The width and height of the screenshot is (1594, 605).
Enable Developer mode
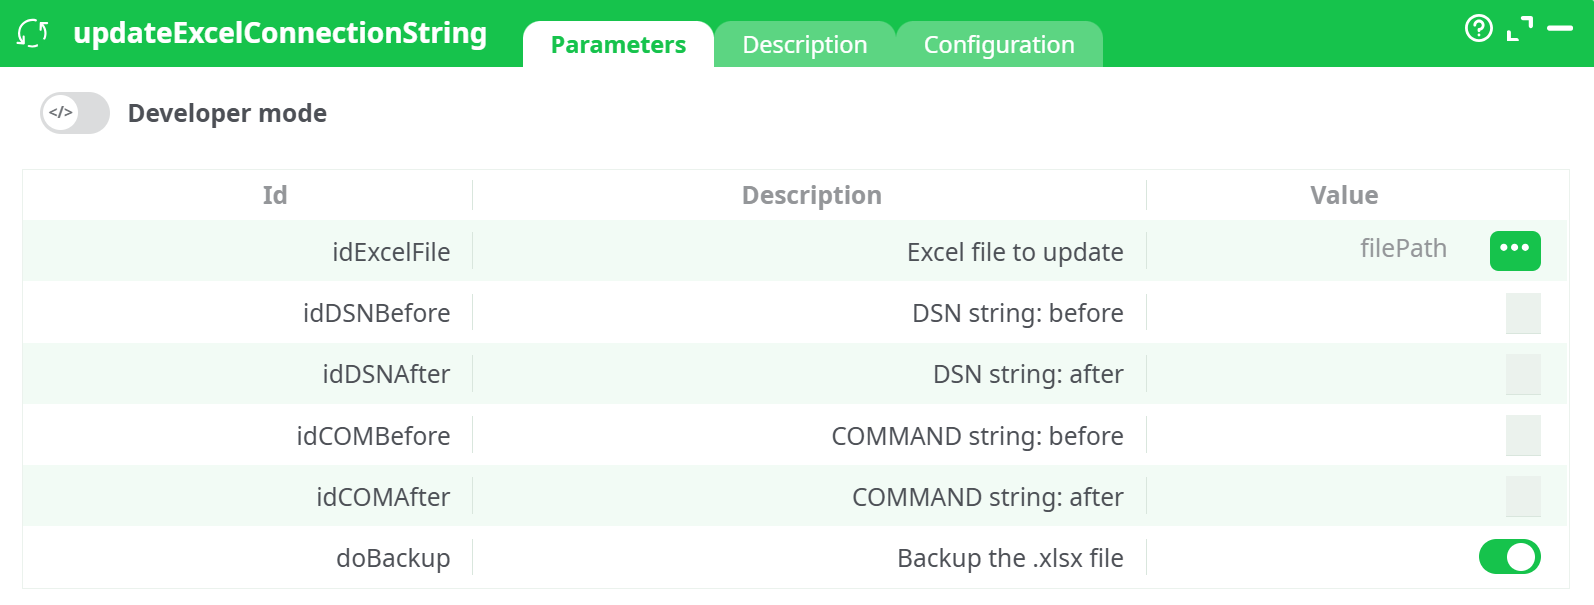tap(74, 113)
